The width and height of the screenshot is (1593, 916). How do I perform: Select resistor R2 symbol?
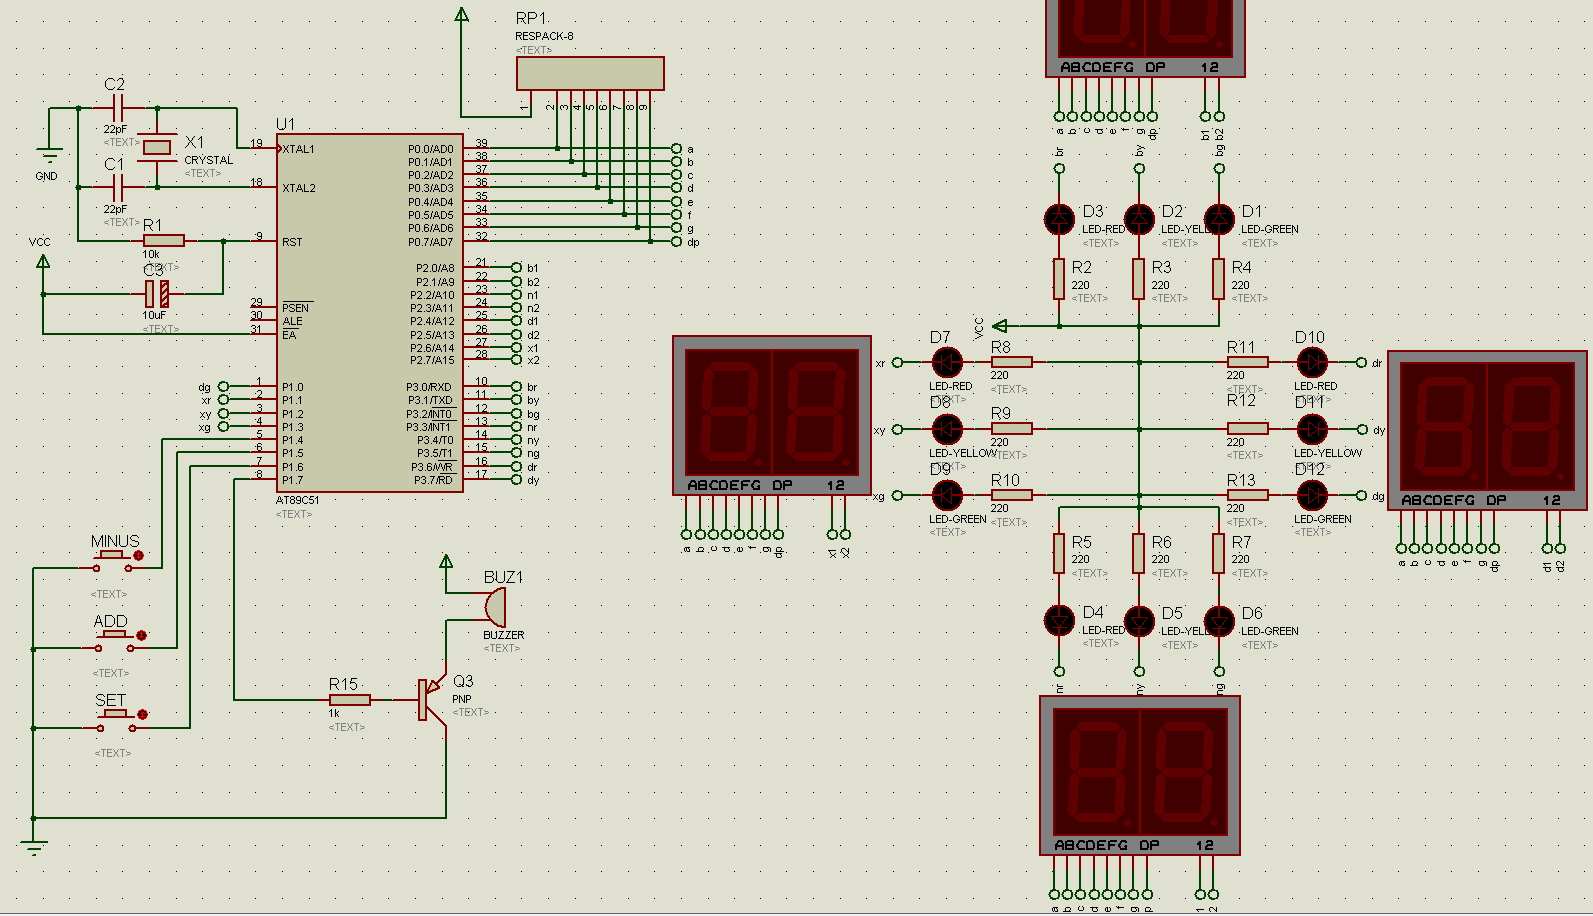[1059, 279]
